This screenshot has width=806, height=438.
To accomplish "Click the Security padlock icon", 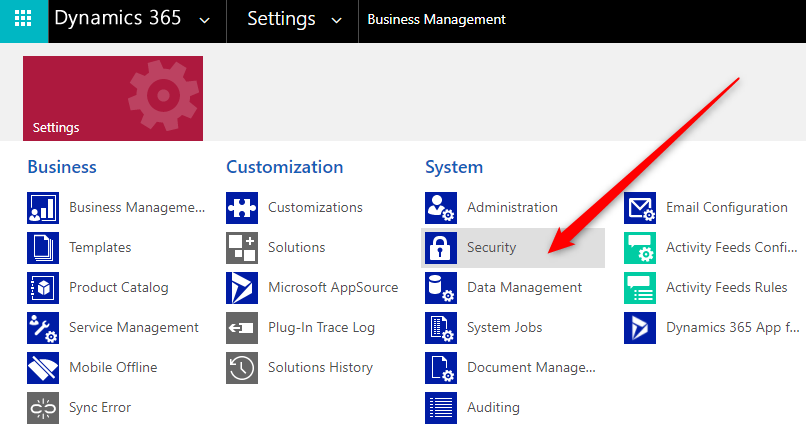I will point(441,248).
